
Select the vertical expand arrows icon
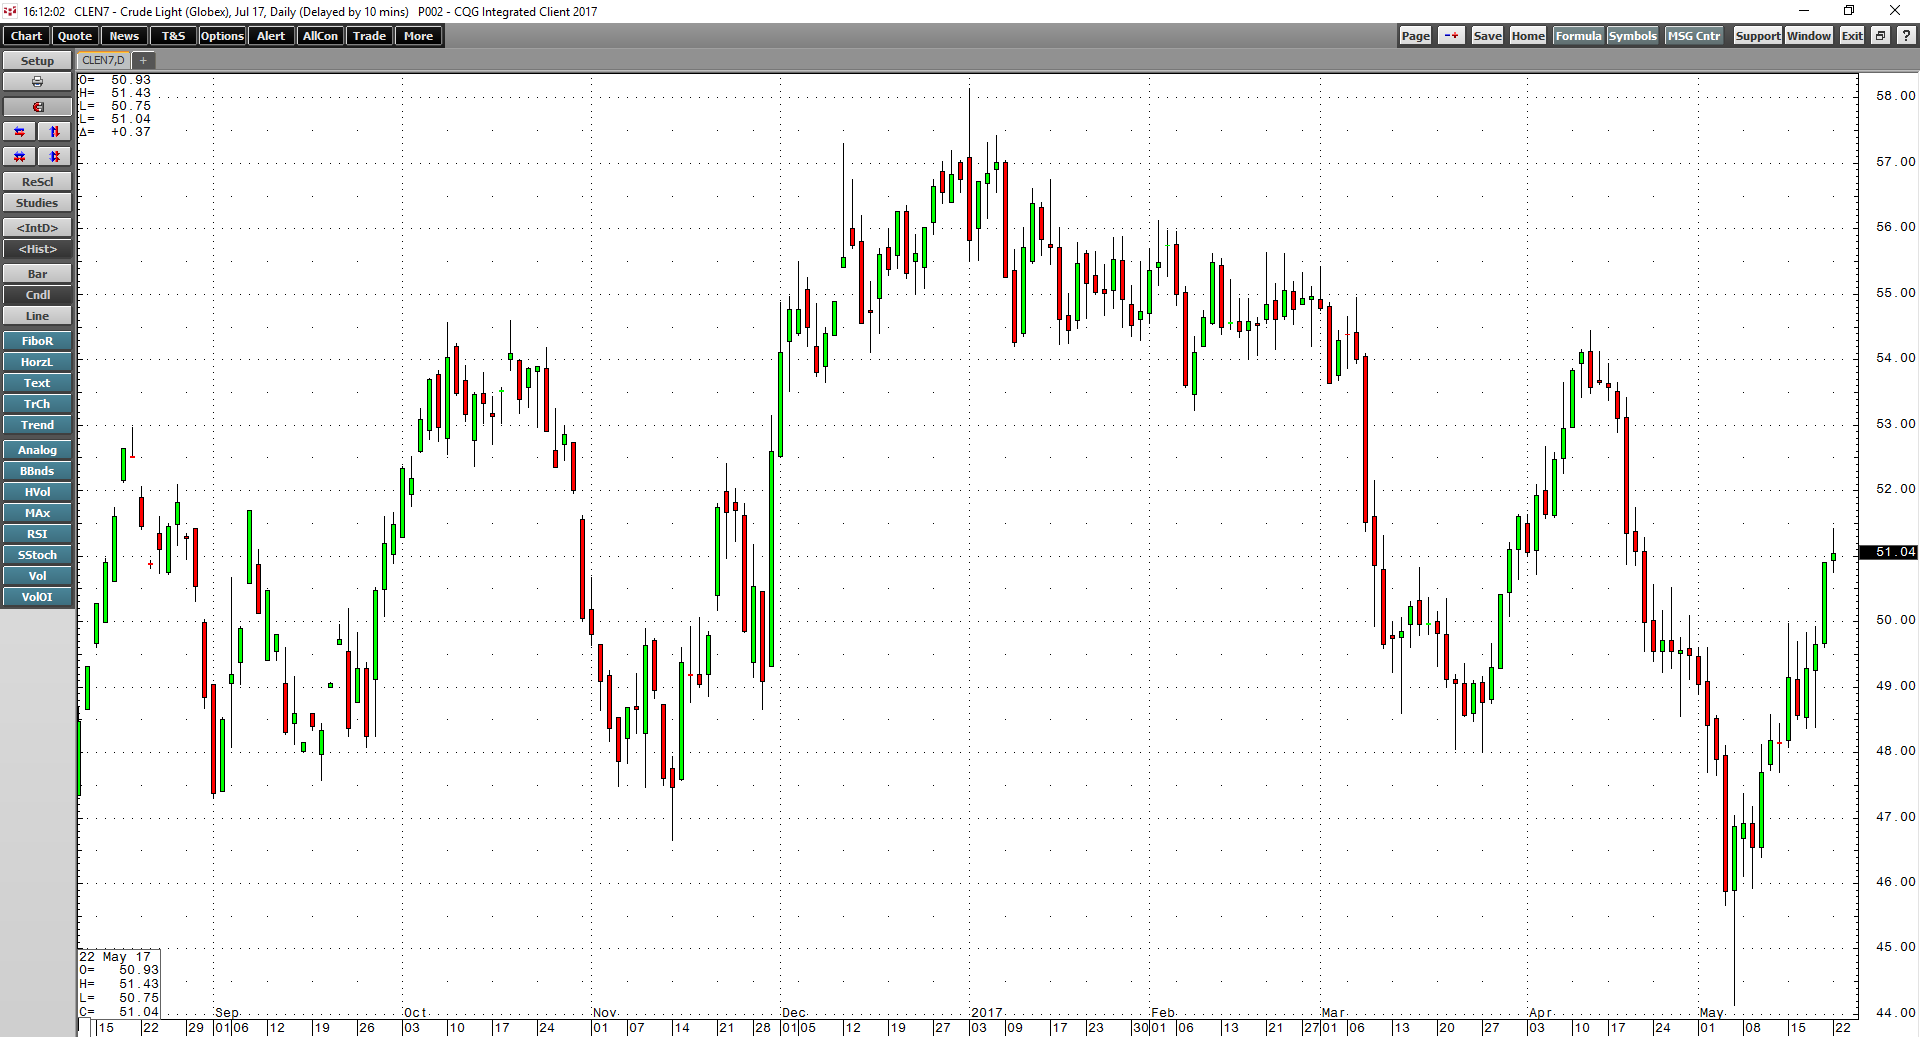click(x=53, y=131)
